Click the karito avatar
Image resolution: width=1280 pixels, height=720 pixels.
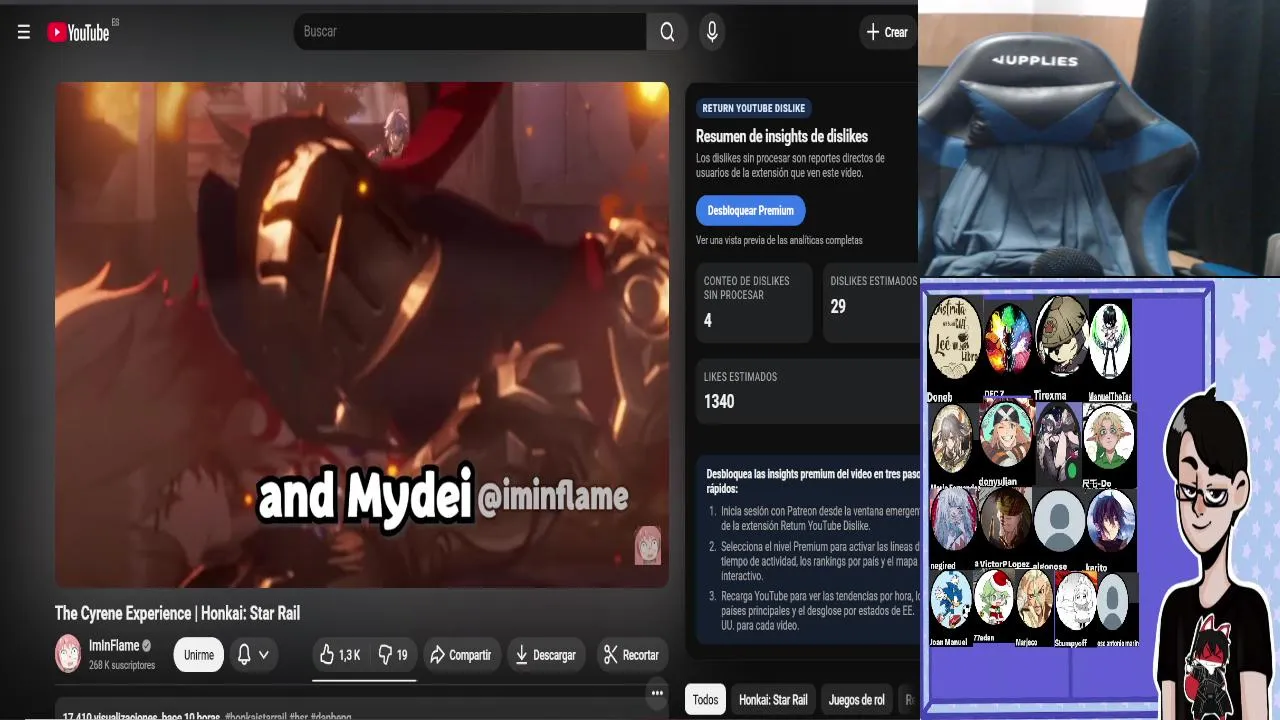1110,520
